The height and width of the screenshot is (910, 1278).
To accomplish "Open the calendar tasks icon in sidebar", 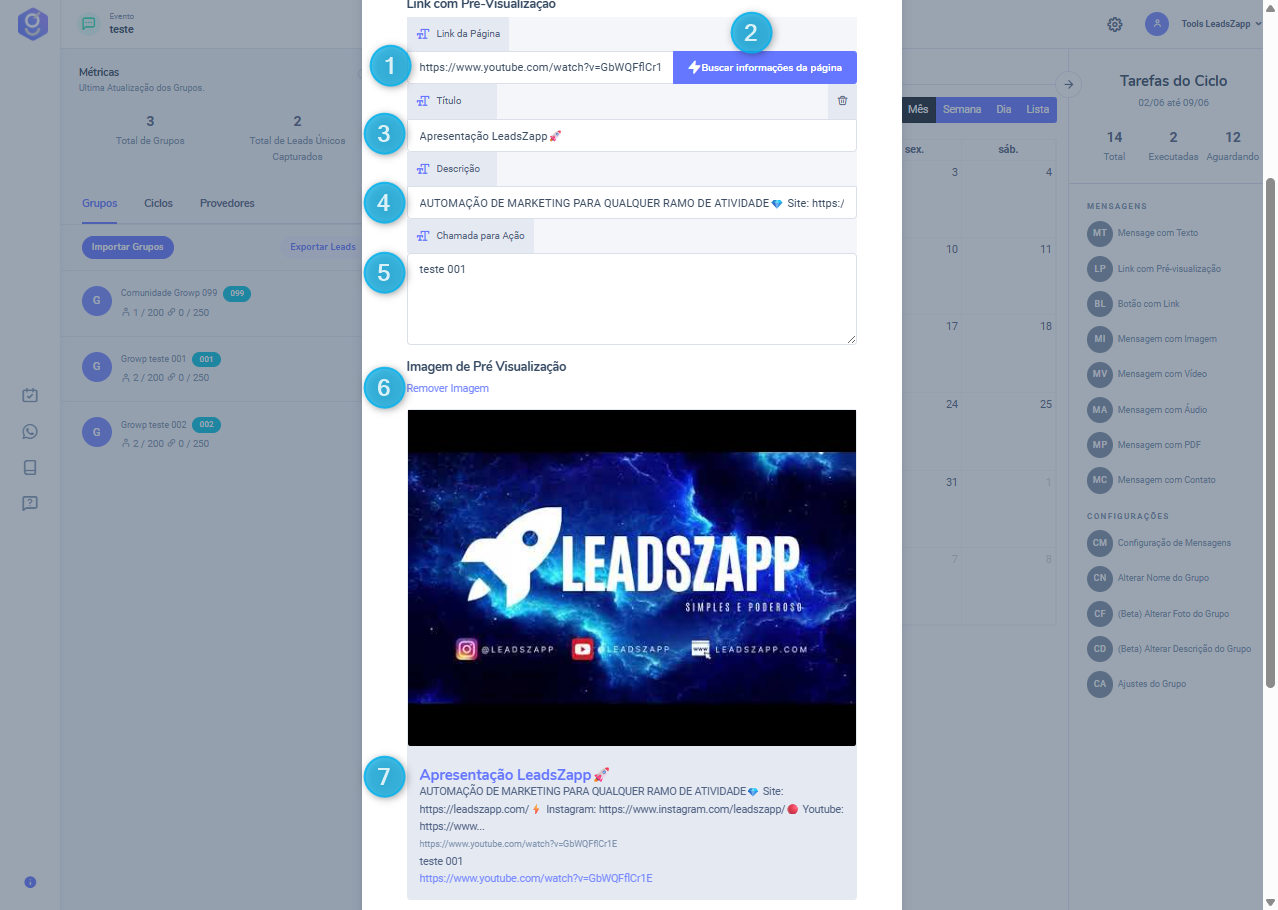I will pos(30,396).
